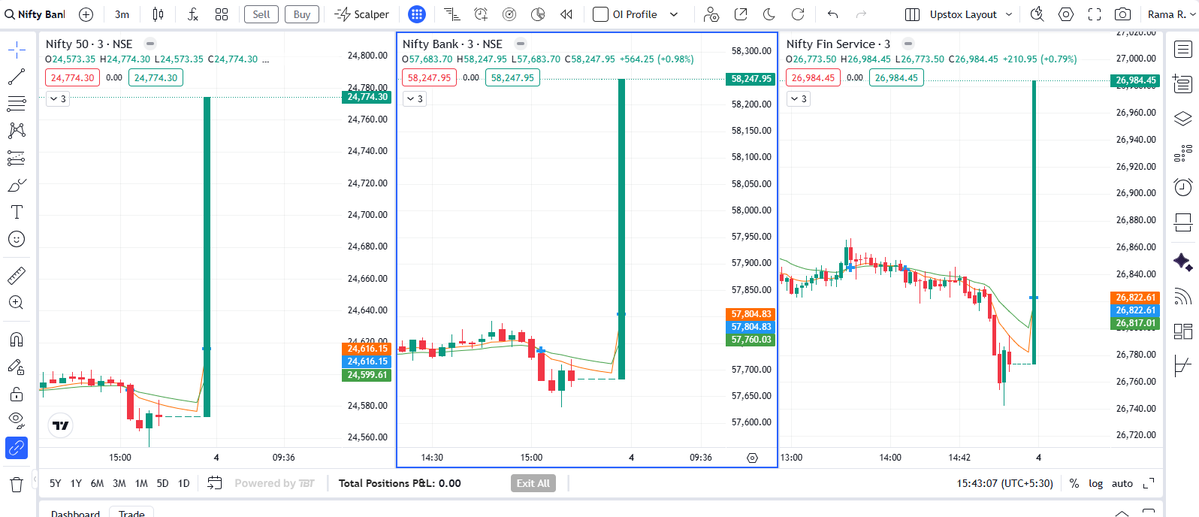Screen dimensions: 1199x517
Task: Enable the OI Profile checkbox
Action: (x=600, y=14)
